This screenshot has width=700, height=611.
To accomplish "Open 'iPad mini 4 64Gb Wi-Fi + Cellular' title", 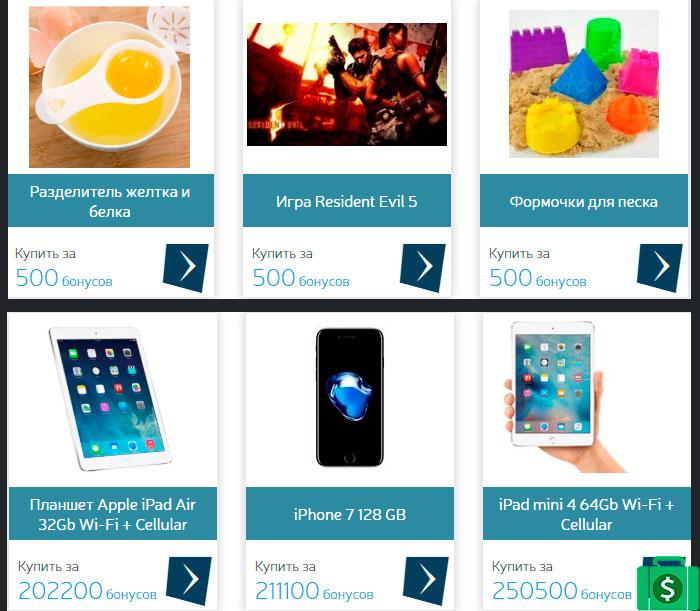I will [587, 514].
